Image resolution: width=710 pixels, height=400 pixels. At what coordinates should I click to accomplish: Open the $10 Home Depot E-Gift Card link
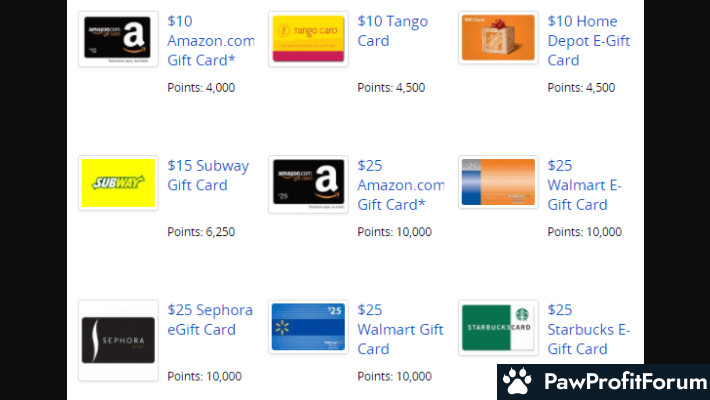[589, 40]
